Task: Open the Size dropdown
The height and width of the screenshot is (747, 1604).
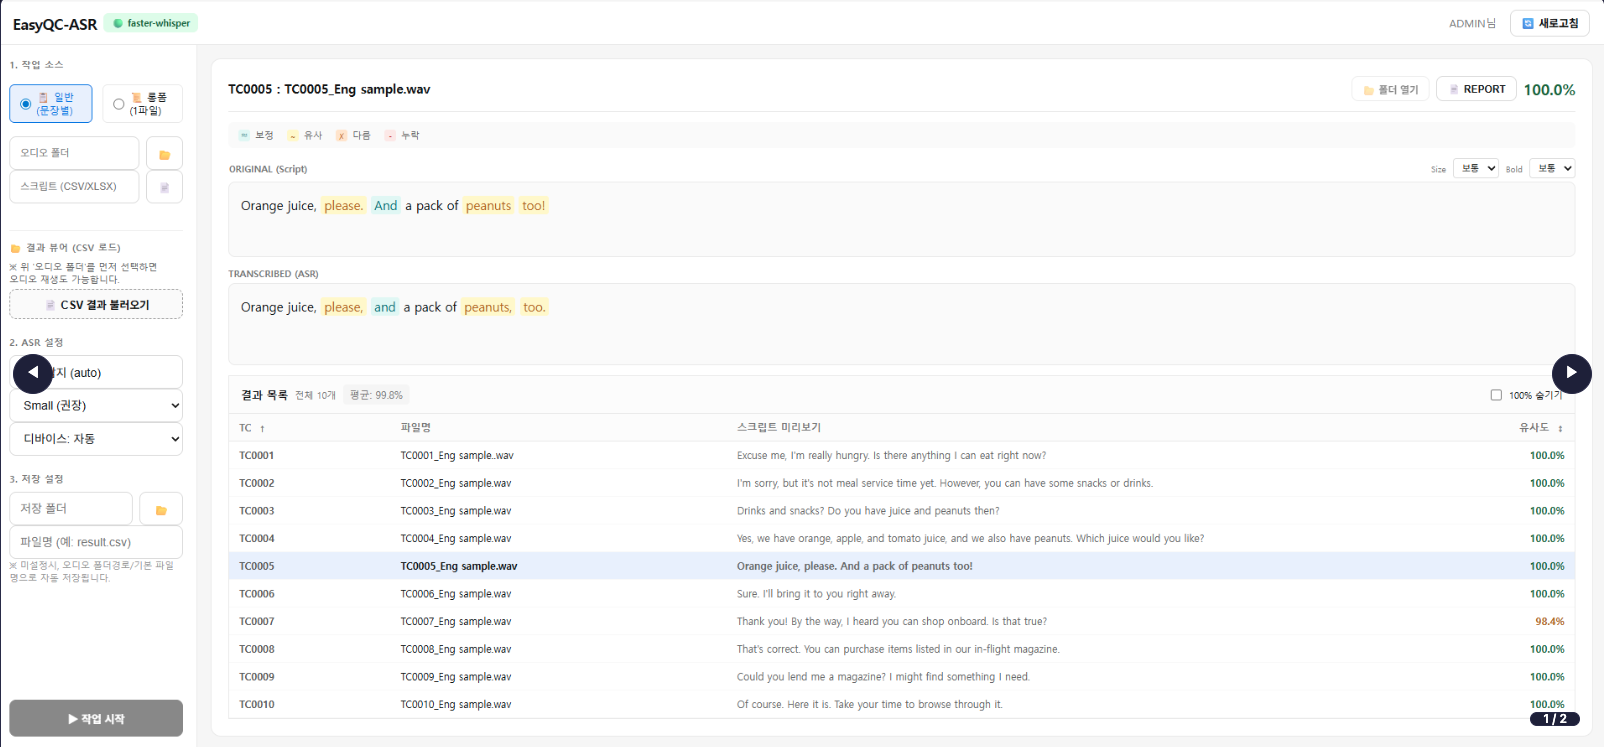Action: point(1475,168)
